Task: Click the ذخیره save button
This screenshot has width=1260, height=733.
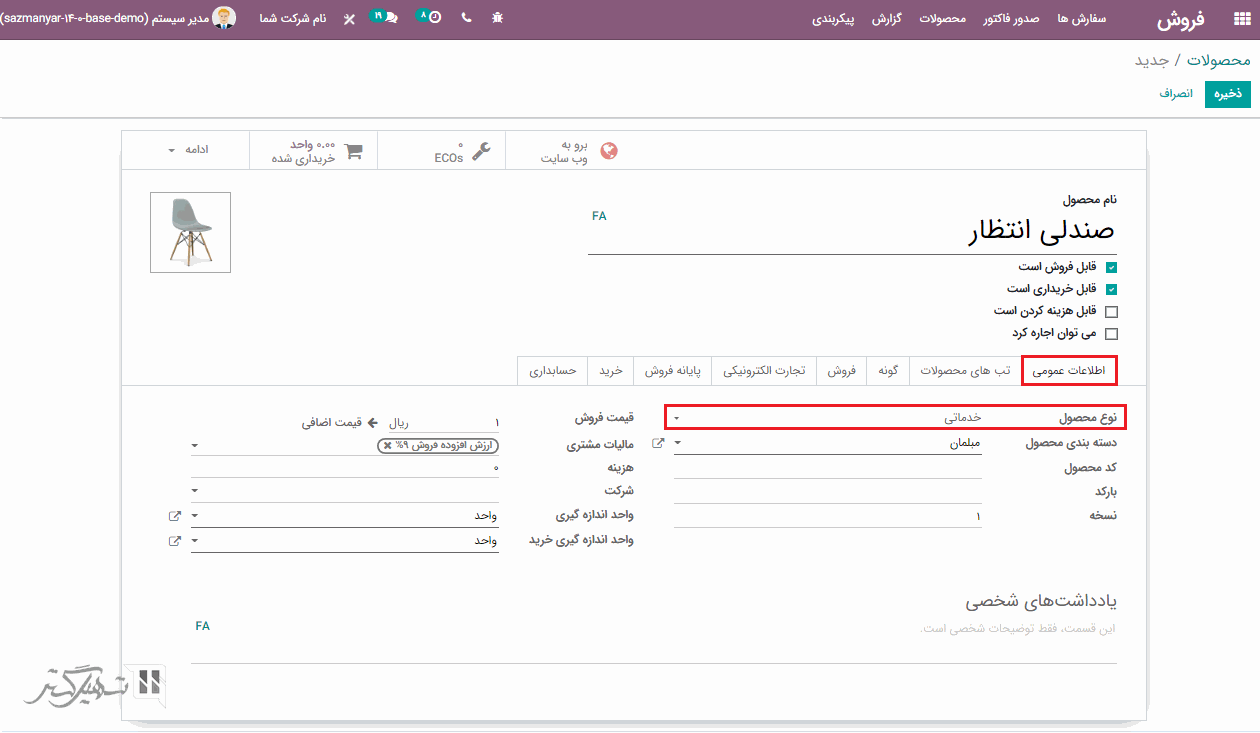Action: pyautogui.click(x=1227, y=94)
